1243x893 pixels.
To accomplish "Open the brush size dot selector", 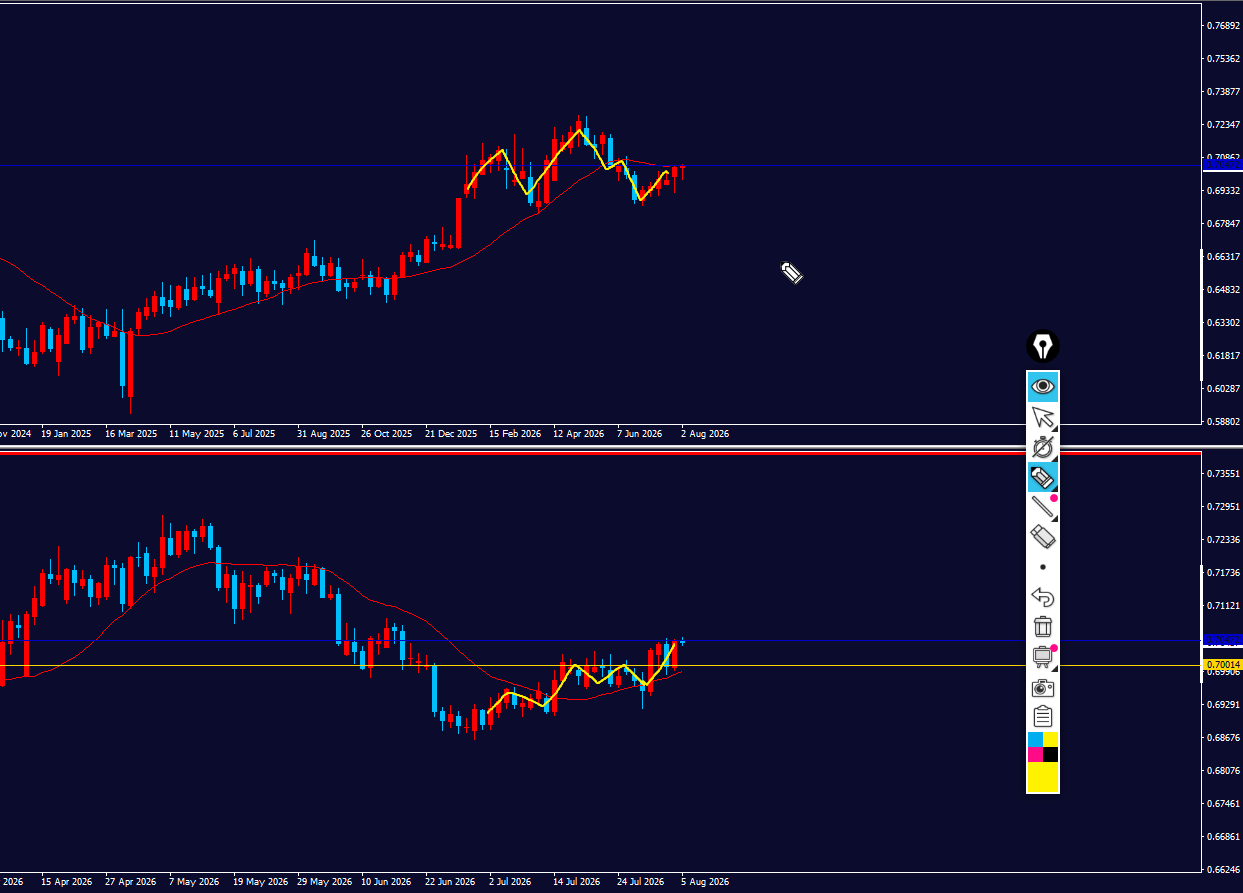I will tap(1043, 567).
